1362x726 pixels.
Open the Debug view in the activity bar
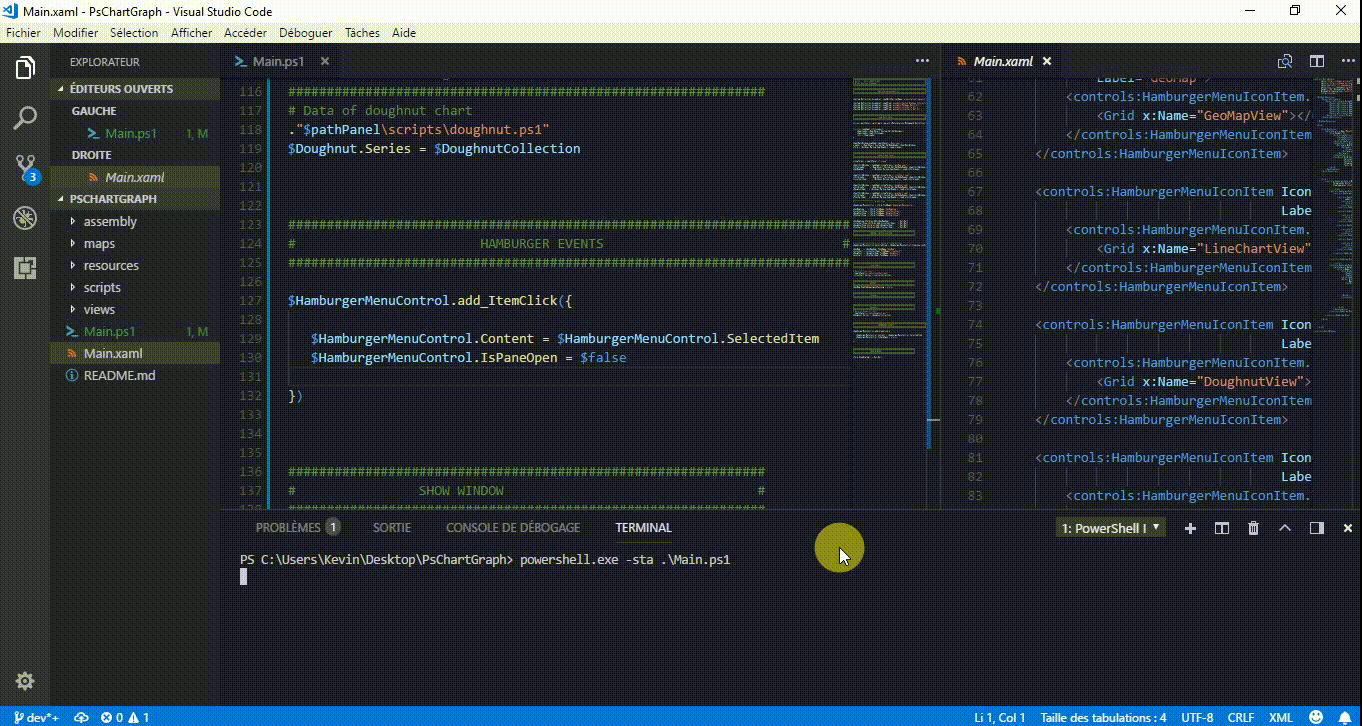[x=24, y=218]
